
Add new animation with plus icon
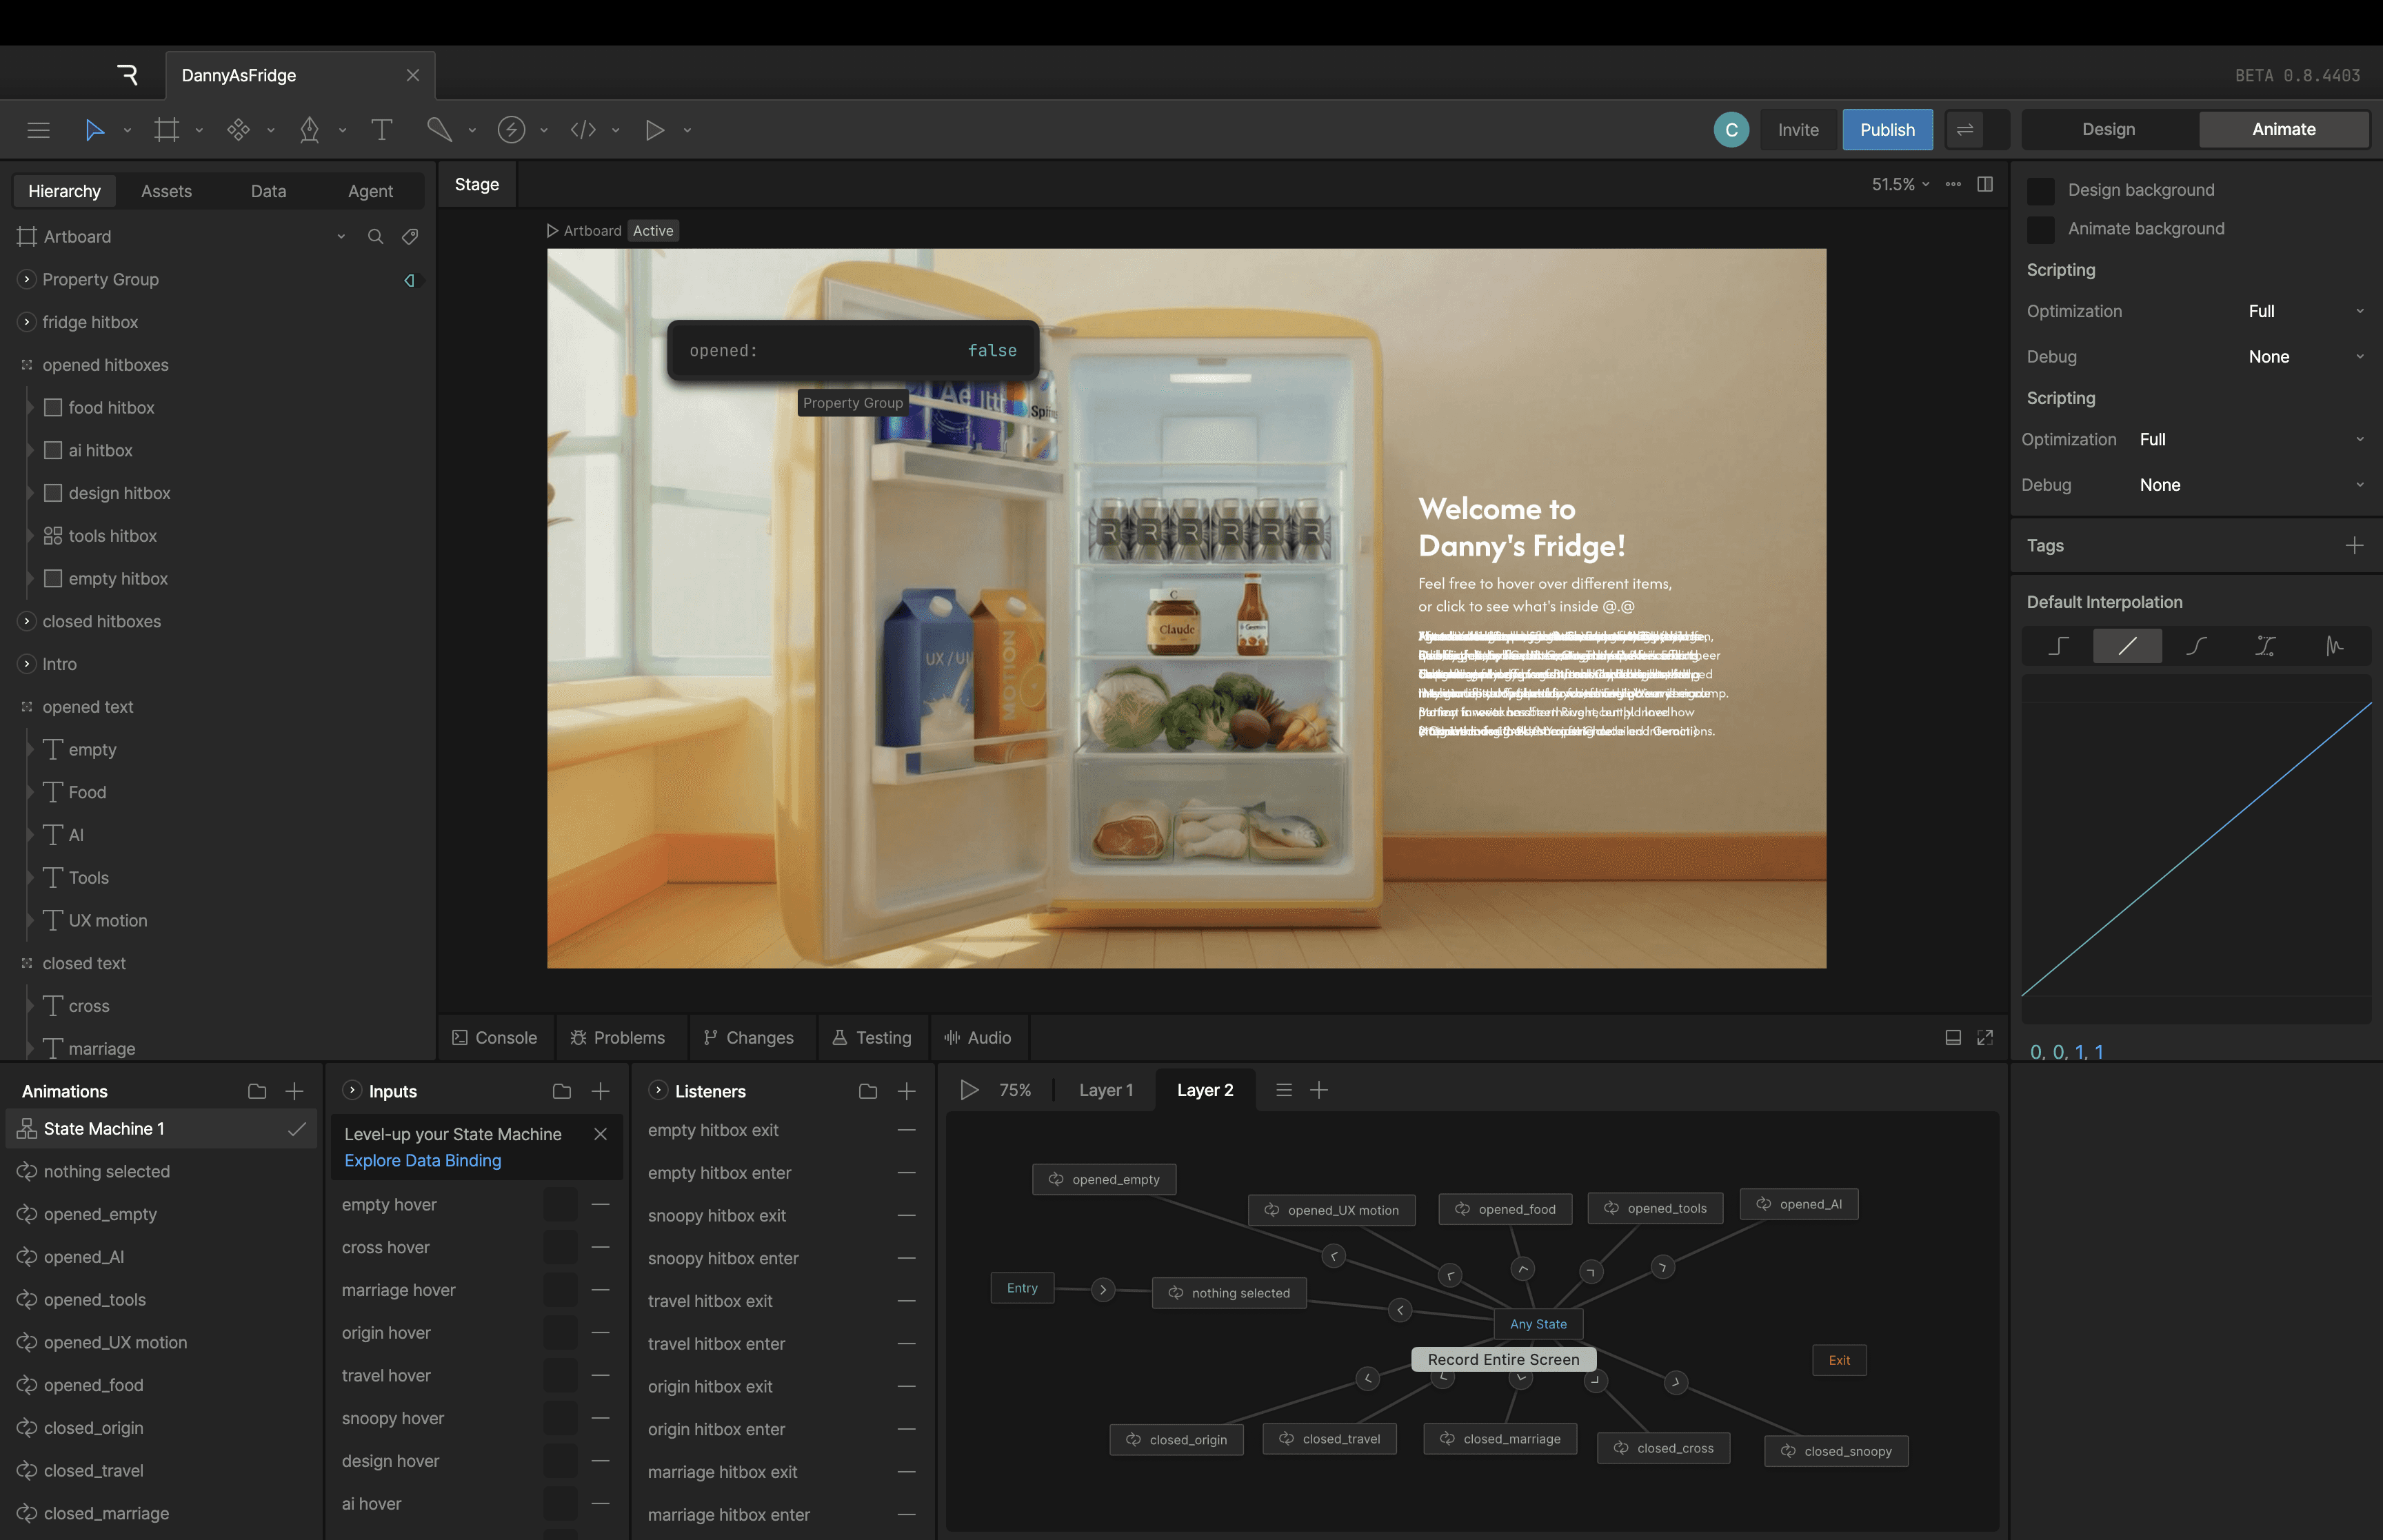pyautogui.click(x=294, y=1091)
